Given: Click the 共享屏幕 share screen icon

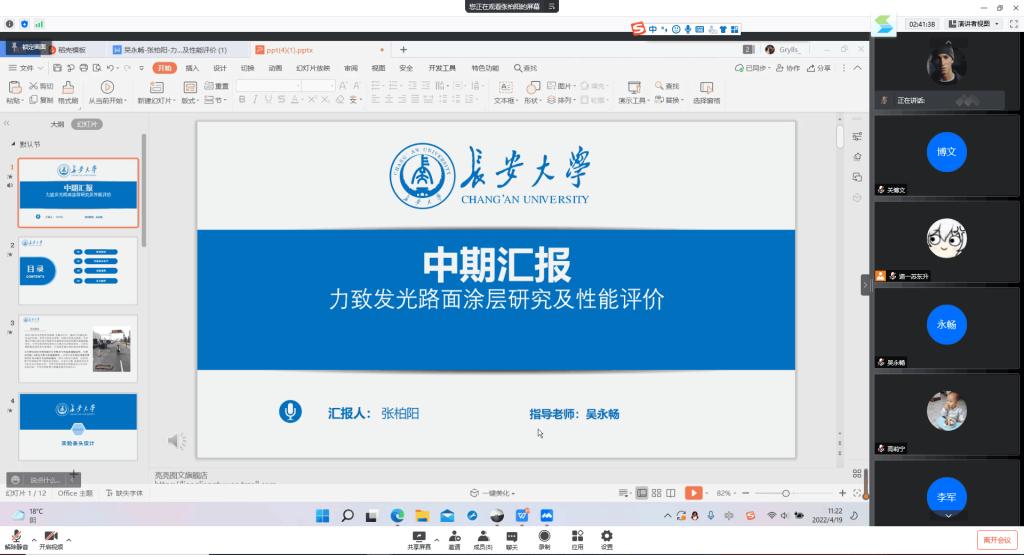Looking at the screenshot, I should 420,536.
